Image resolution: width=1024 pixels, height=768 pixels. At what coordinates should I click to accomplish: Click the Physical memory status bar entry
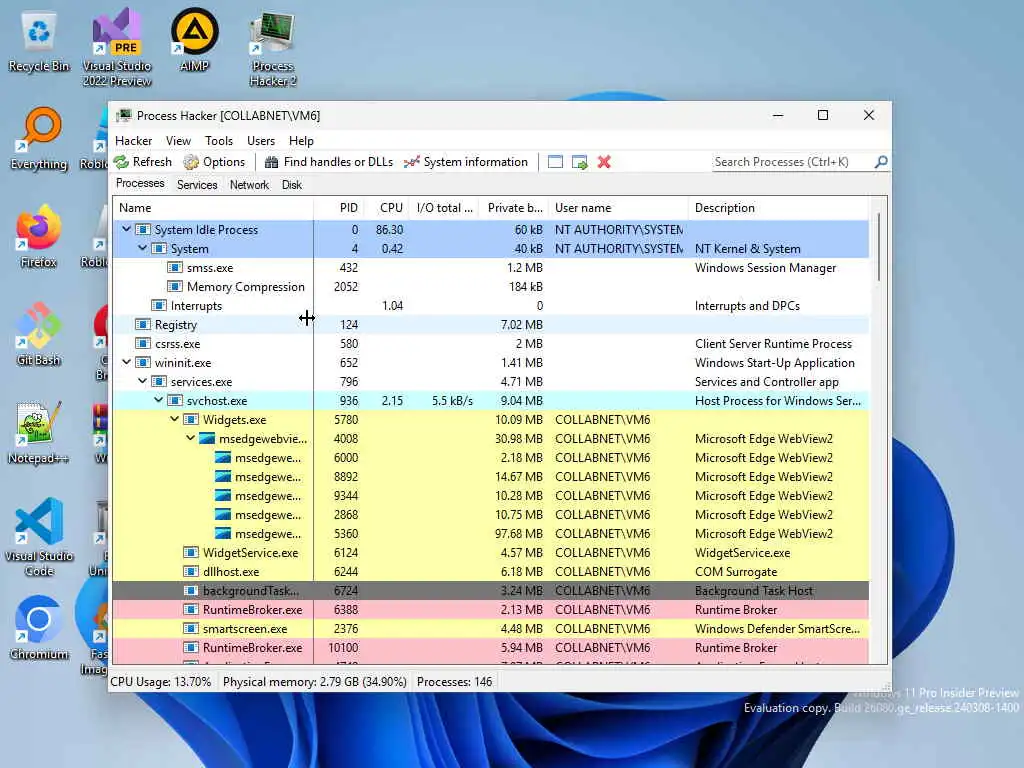click(x=315, y=682)
